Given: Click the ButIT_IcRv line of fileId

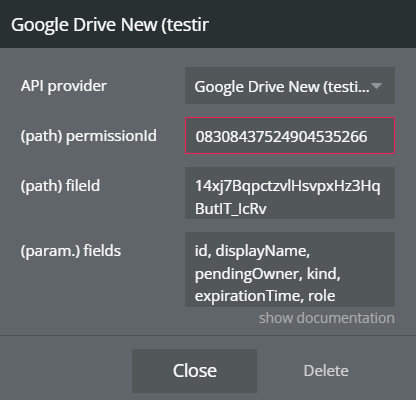Looking at the screenshot, I should 231,209.
